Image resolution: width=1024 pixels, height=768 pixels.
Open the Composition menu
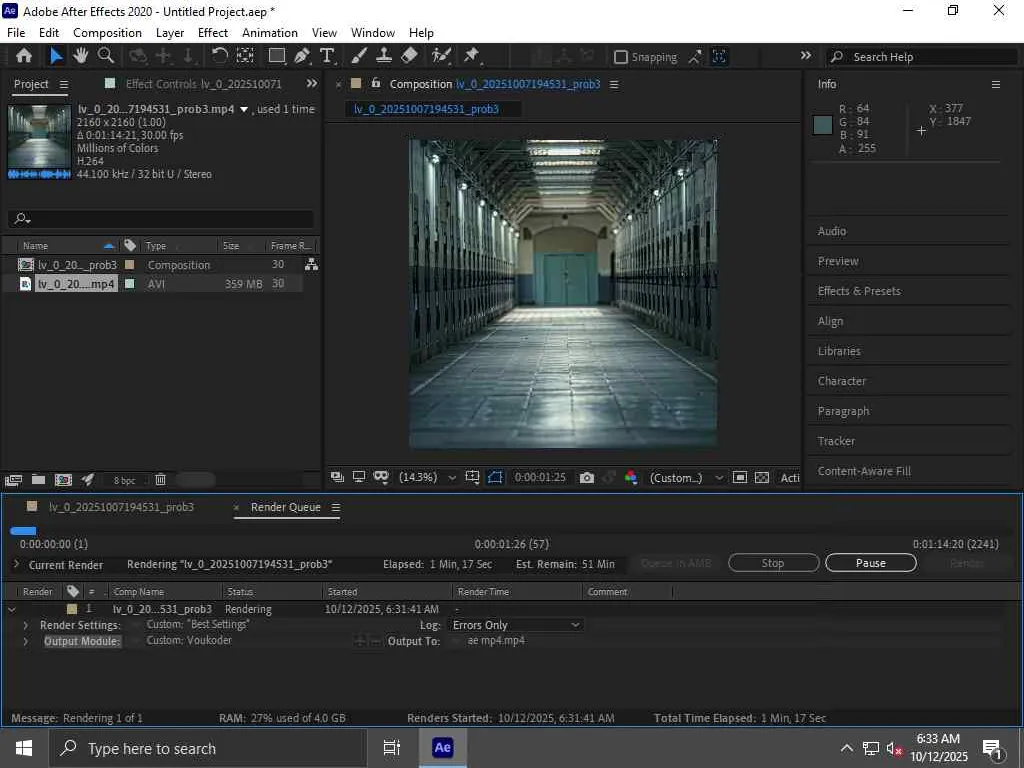point(107,33)
